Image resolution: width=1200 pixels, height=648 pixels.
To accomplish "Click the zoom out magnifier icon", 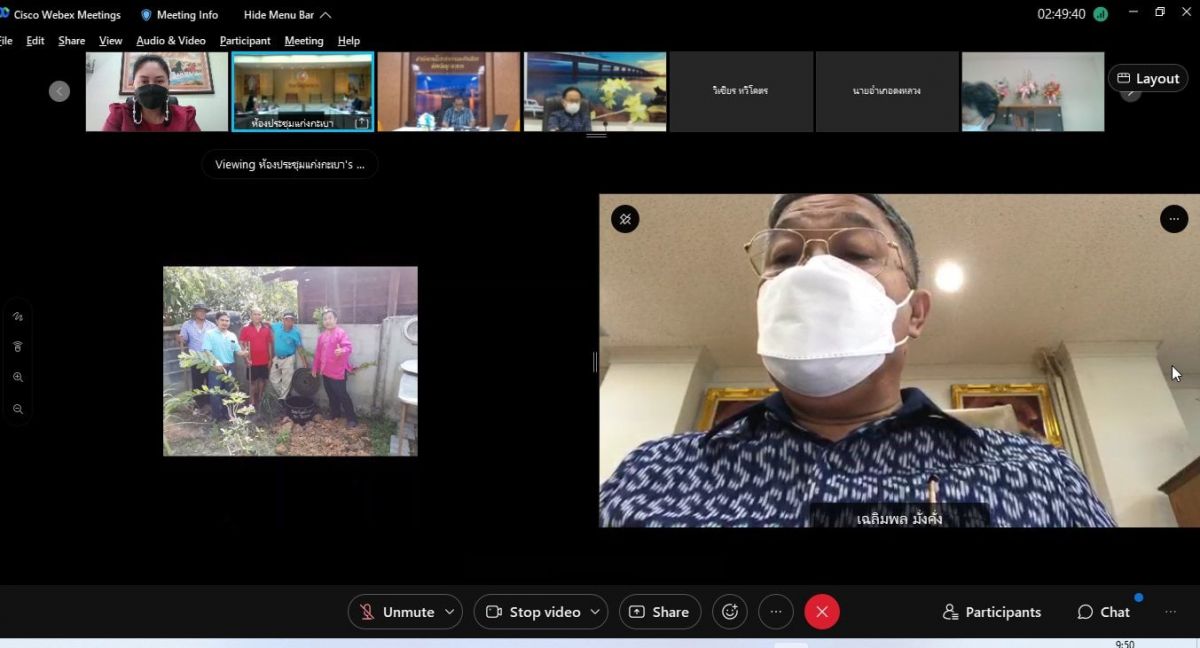I will point(18,409).
